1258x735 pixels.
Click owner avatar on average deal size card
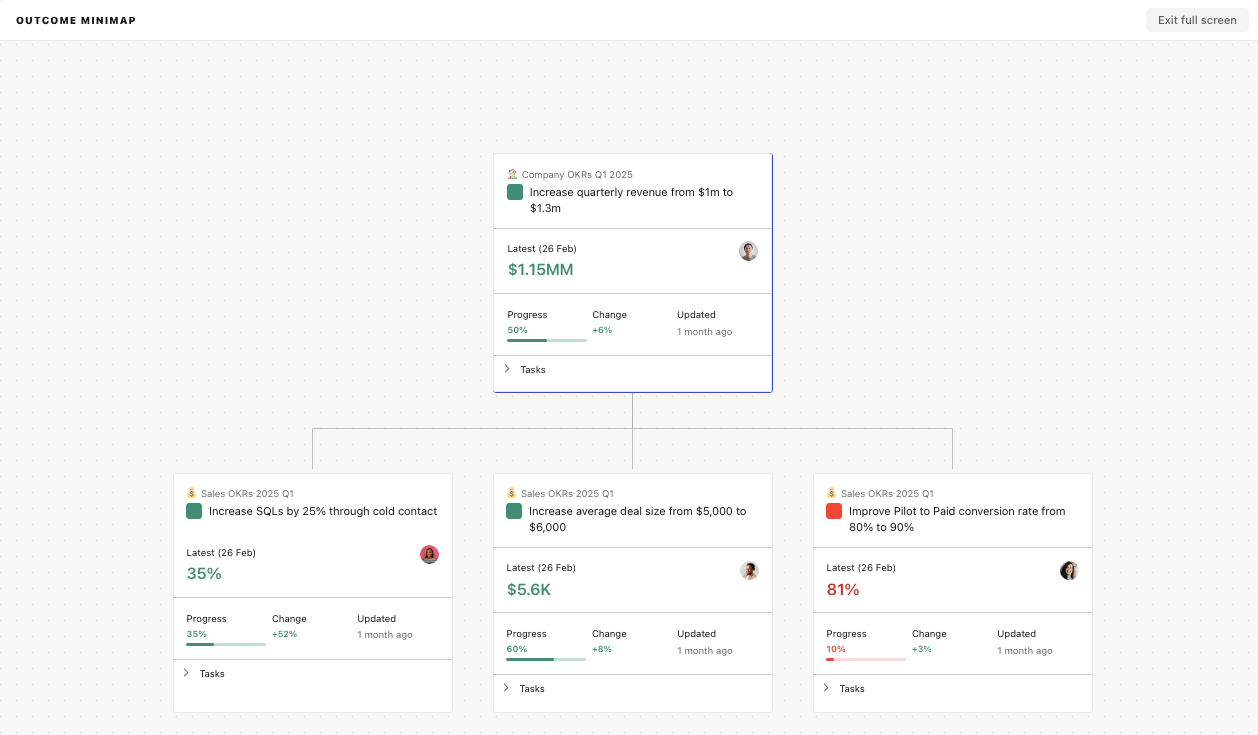[x=749, y=570]
